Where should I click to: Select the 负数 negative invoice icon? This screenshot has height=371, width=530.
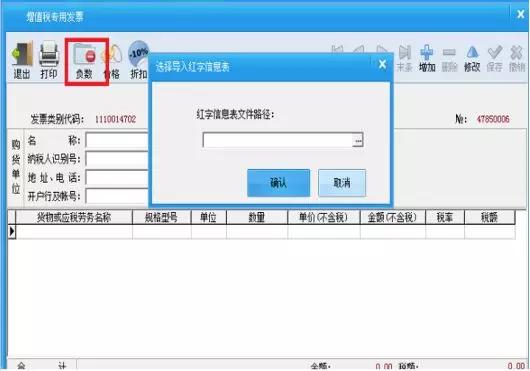coord(85,61)
